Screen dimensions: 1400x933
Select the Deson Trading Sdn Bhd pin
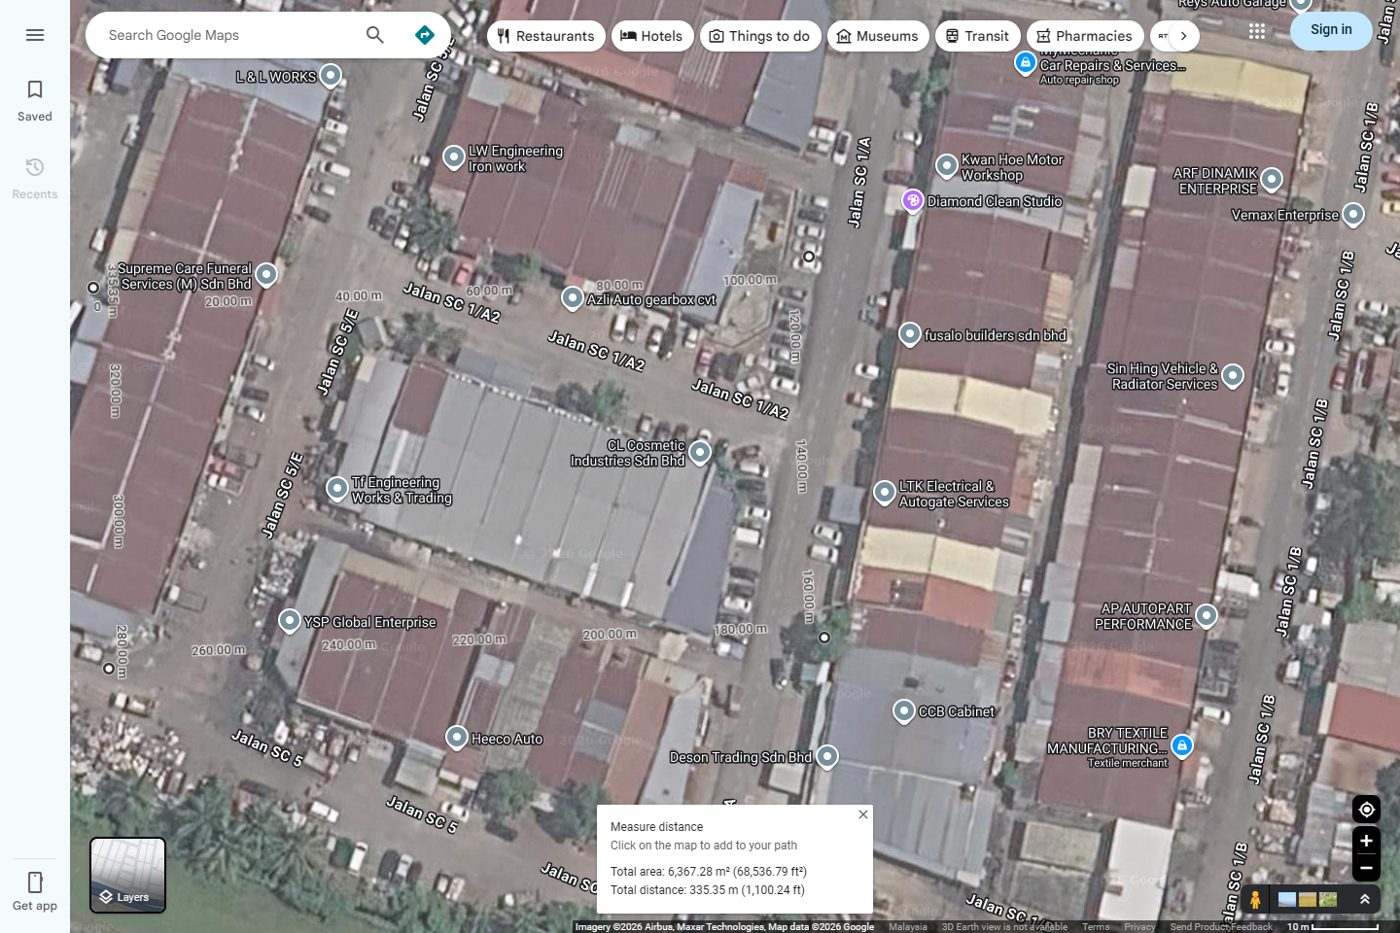click(827, 756)
